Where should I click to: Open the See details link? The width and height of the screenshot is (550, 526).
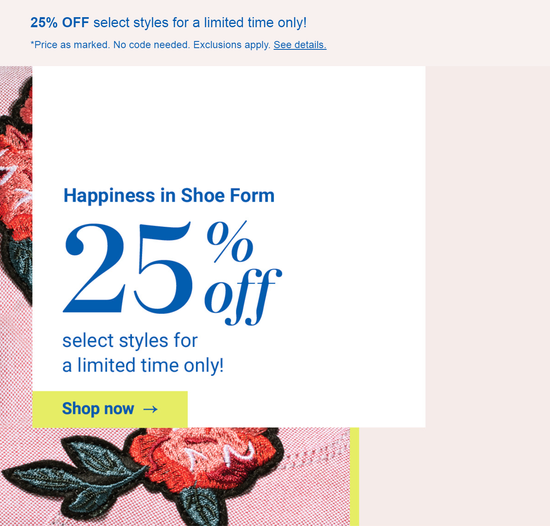tap(300, 45)
